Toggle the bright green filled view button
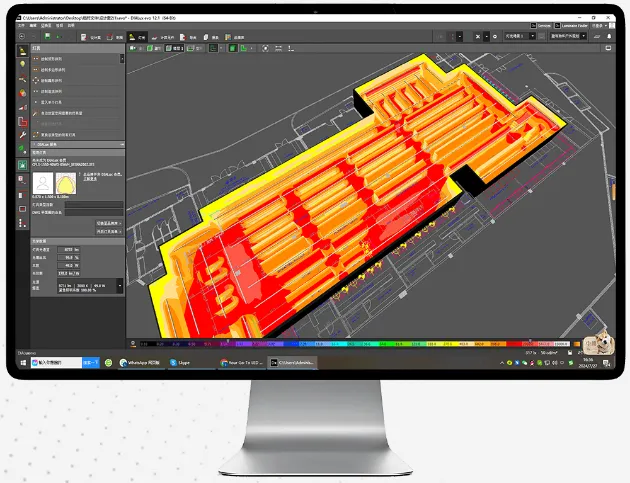This screenshot has width=630, height=483. tap(233, 48)
